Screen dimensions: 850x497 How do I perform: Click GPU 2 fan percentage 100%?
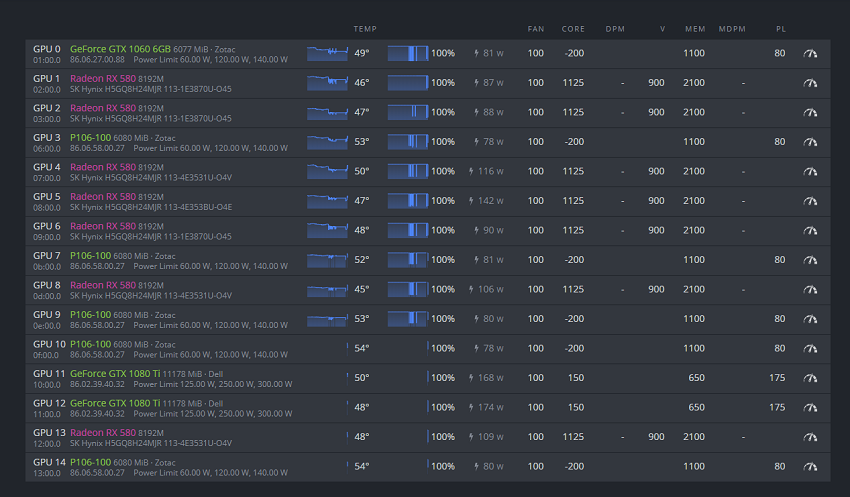pyautogui.click(x=443, y=112)
